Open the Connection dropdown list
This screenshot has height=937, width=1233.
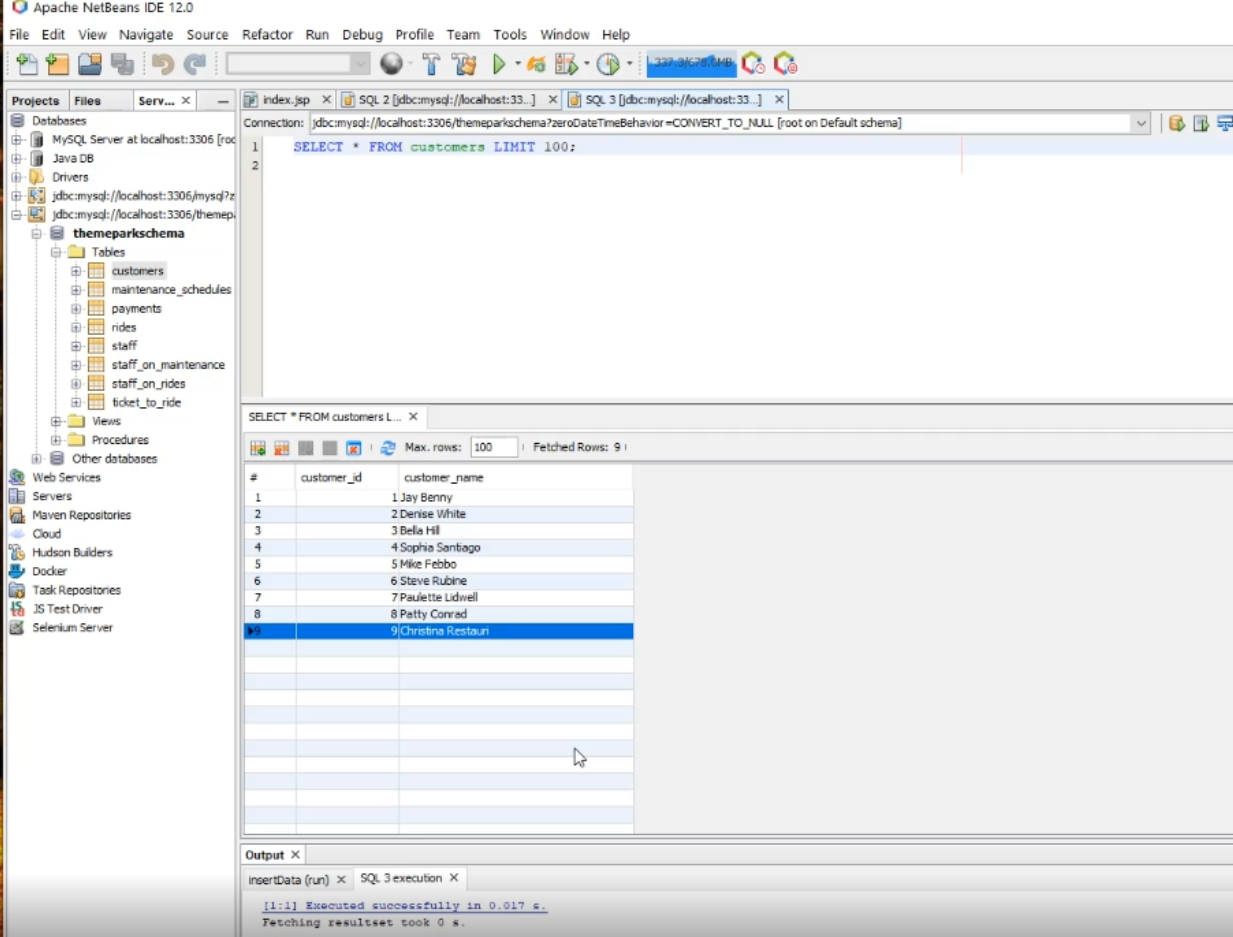click(1141, 123)
